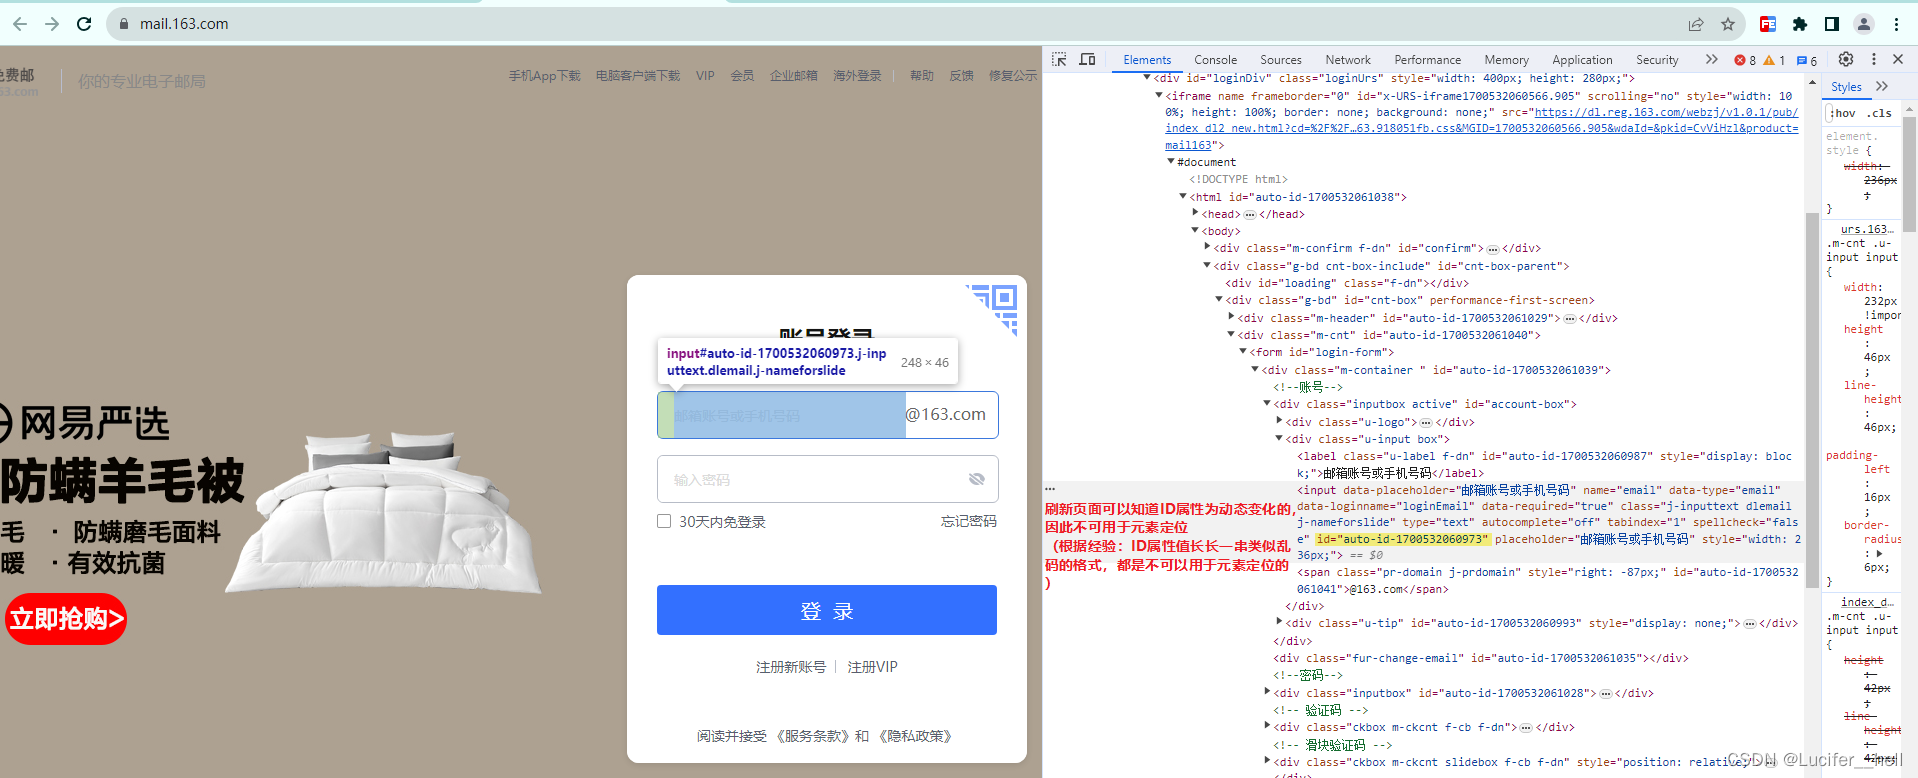Close the DevTools panel

[1898, 60]
